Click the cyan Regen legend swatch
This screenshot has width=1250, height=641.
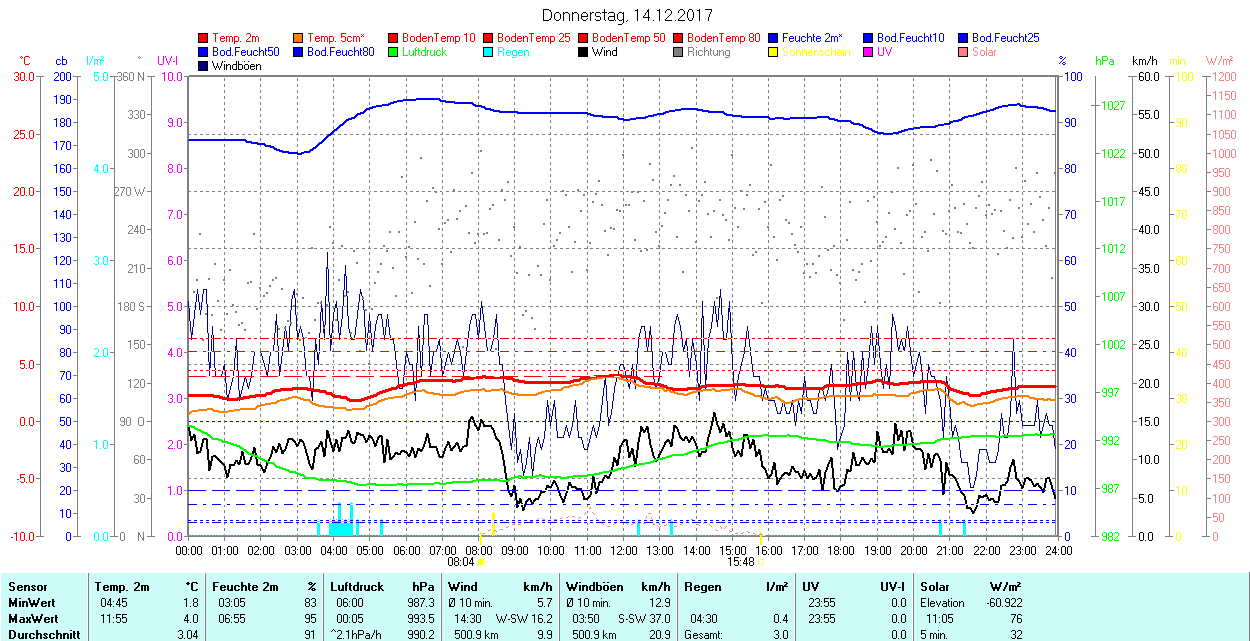(489, 52)
